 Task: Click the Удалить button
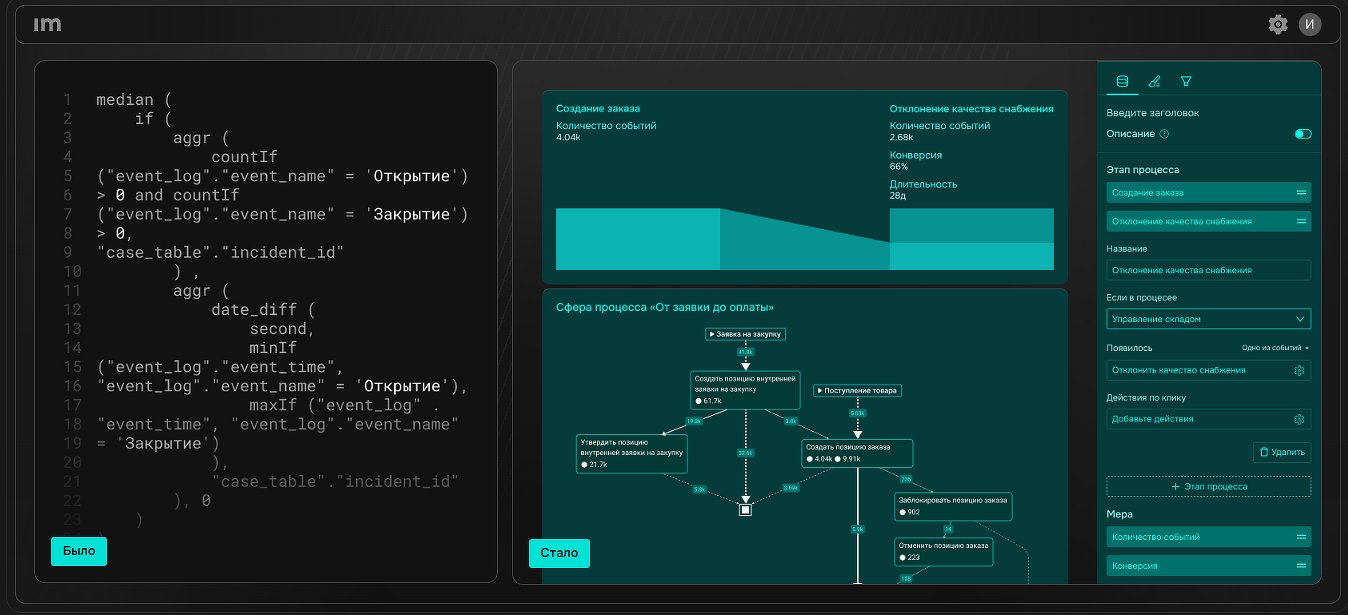1281,452
